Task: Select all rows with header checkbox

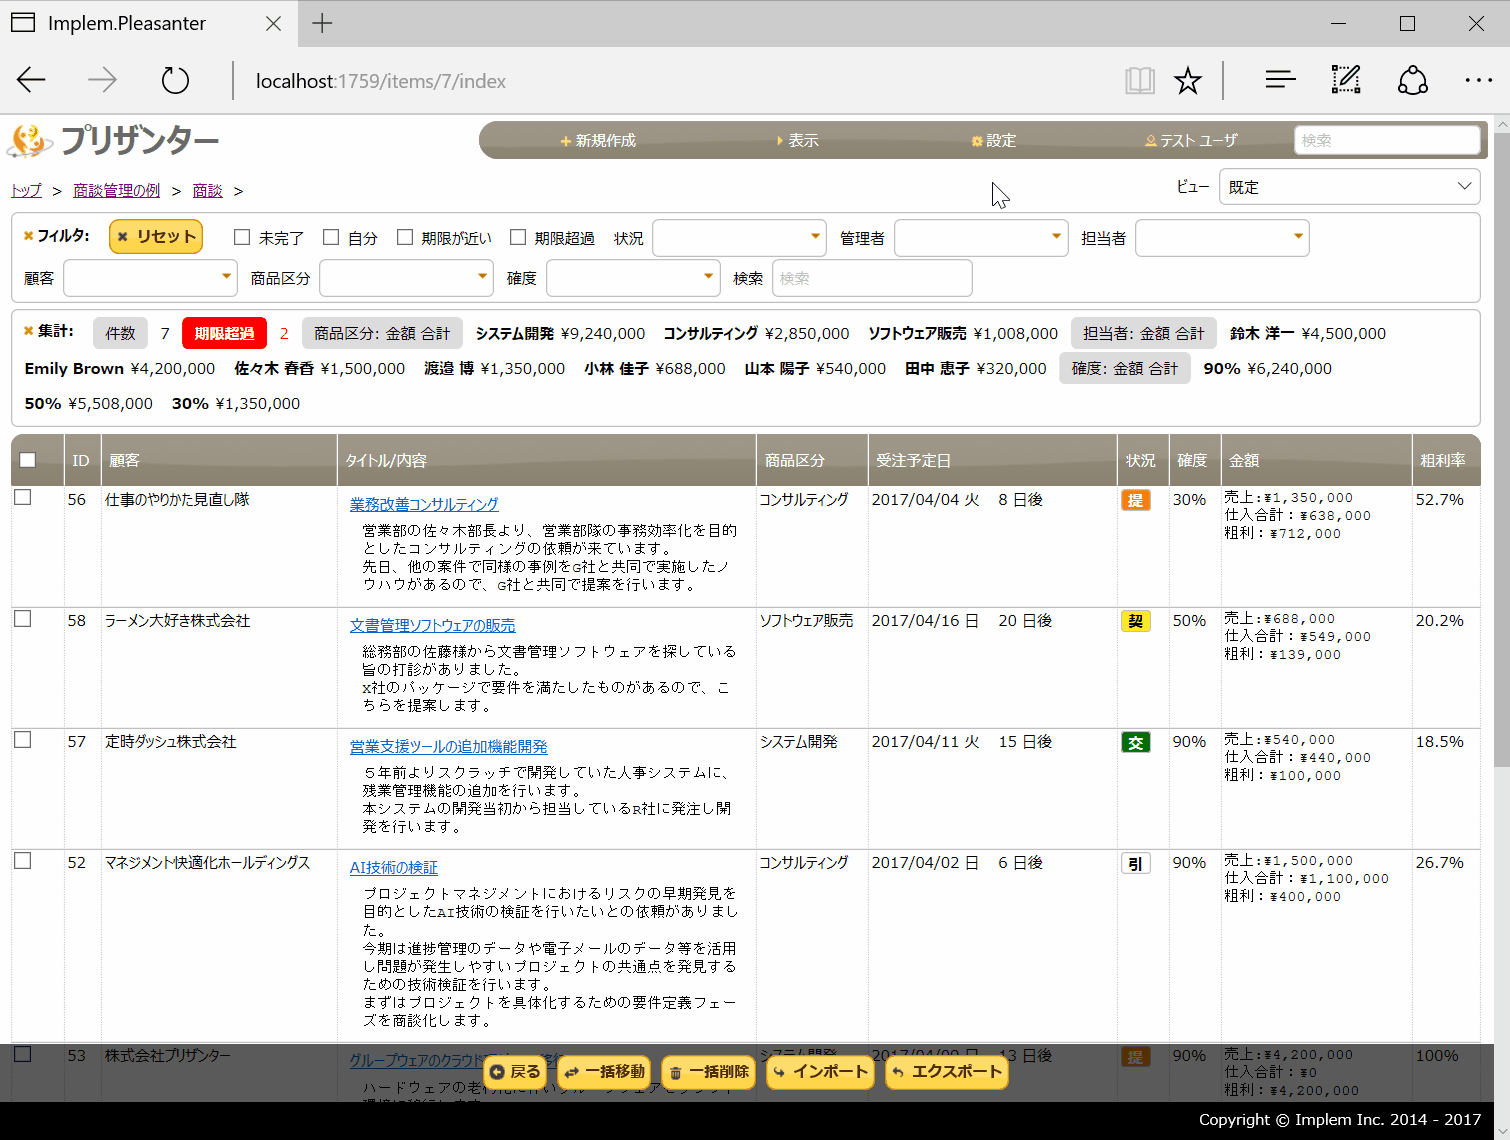Action: click(27, 460)
